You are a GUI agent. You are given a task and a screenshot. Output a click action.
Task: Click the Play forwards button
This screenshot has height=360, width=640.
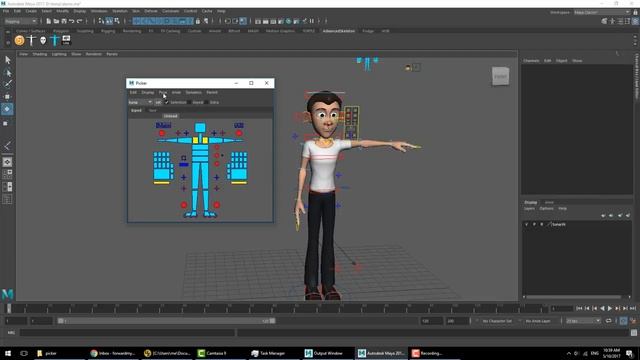(x=609, y=309)
